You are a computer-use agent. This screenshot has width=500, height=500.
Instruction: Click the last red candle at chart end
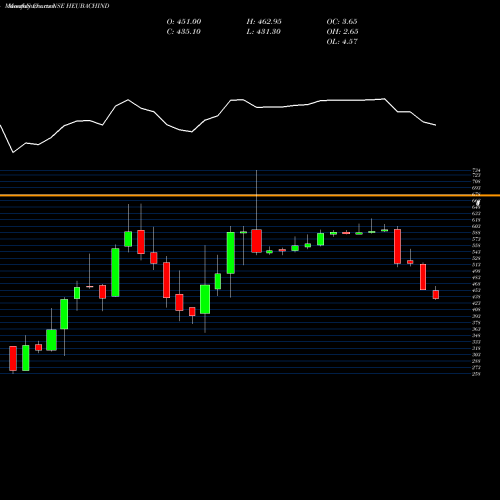[436, 294]
